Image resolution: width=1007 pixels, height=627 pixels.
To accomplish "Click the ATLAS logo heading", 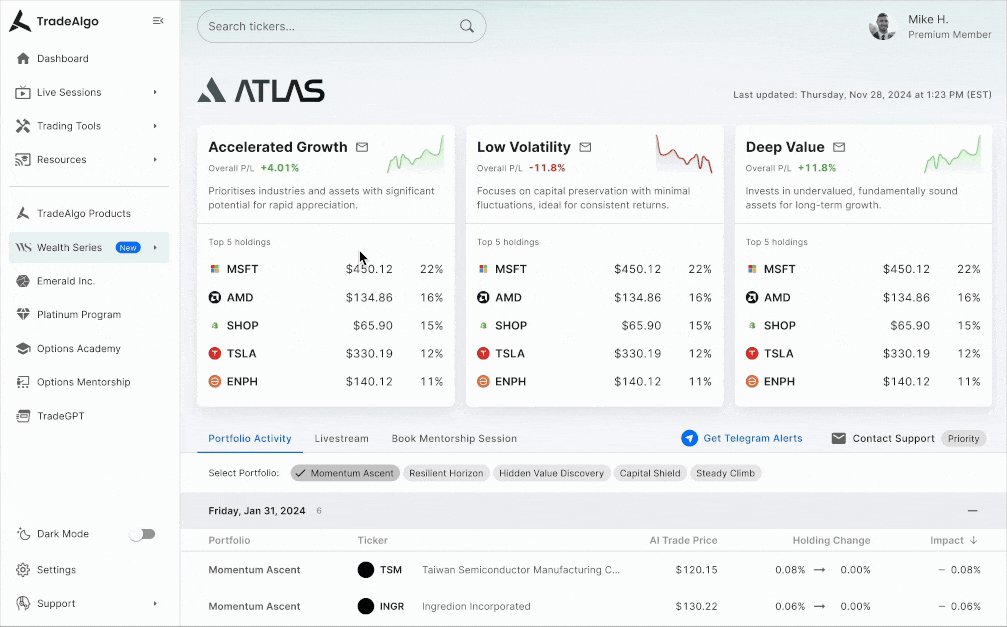I will pos(261,91).
